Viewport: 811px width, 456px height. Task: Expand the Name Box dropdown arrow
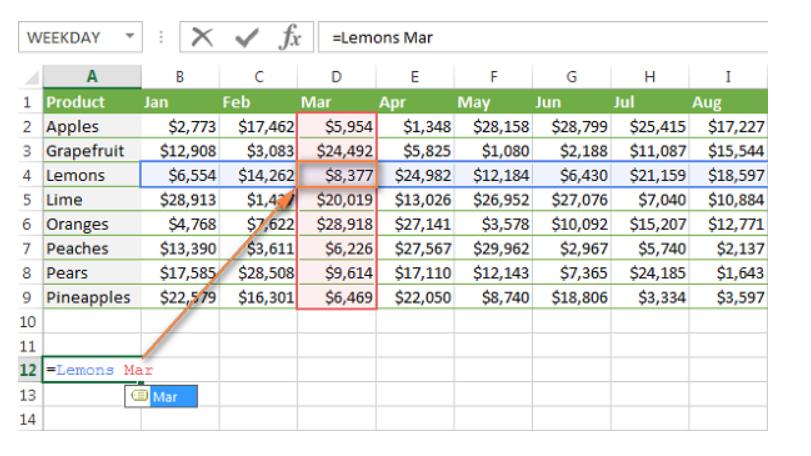(x=123, y=38)
